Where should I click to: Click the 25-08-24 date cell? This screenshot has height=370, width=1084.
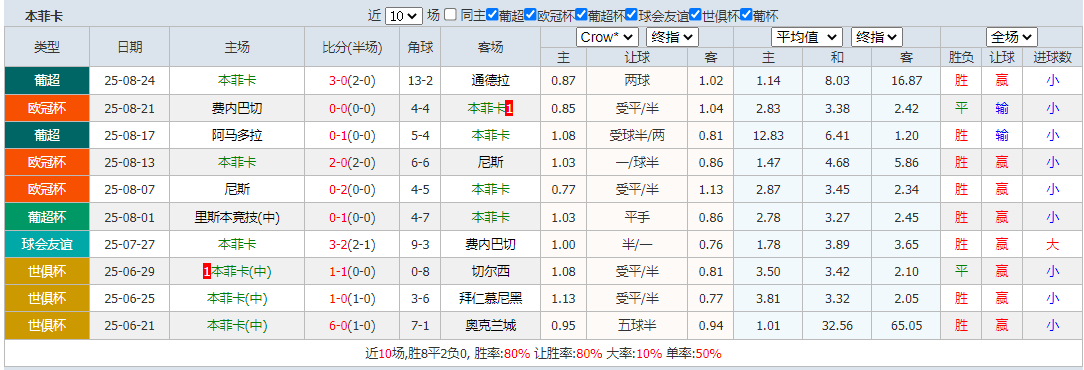[130, 81]
